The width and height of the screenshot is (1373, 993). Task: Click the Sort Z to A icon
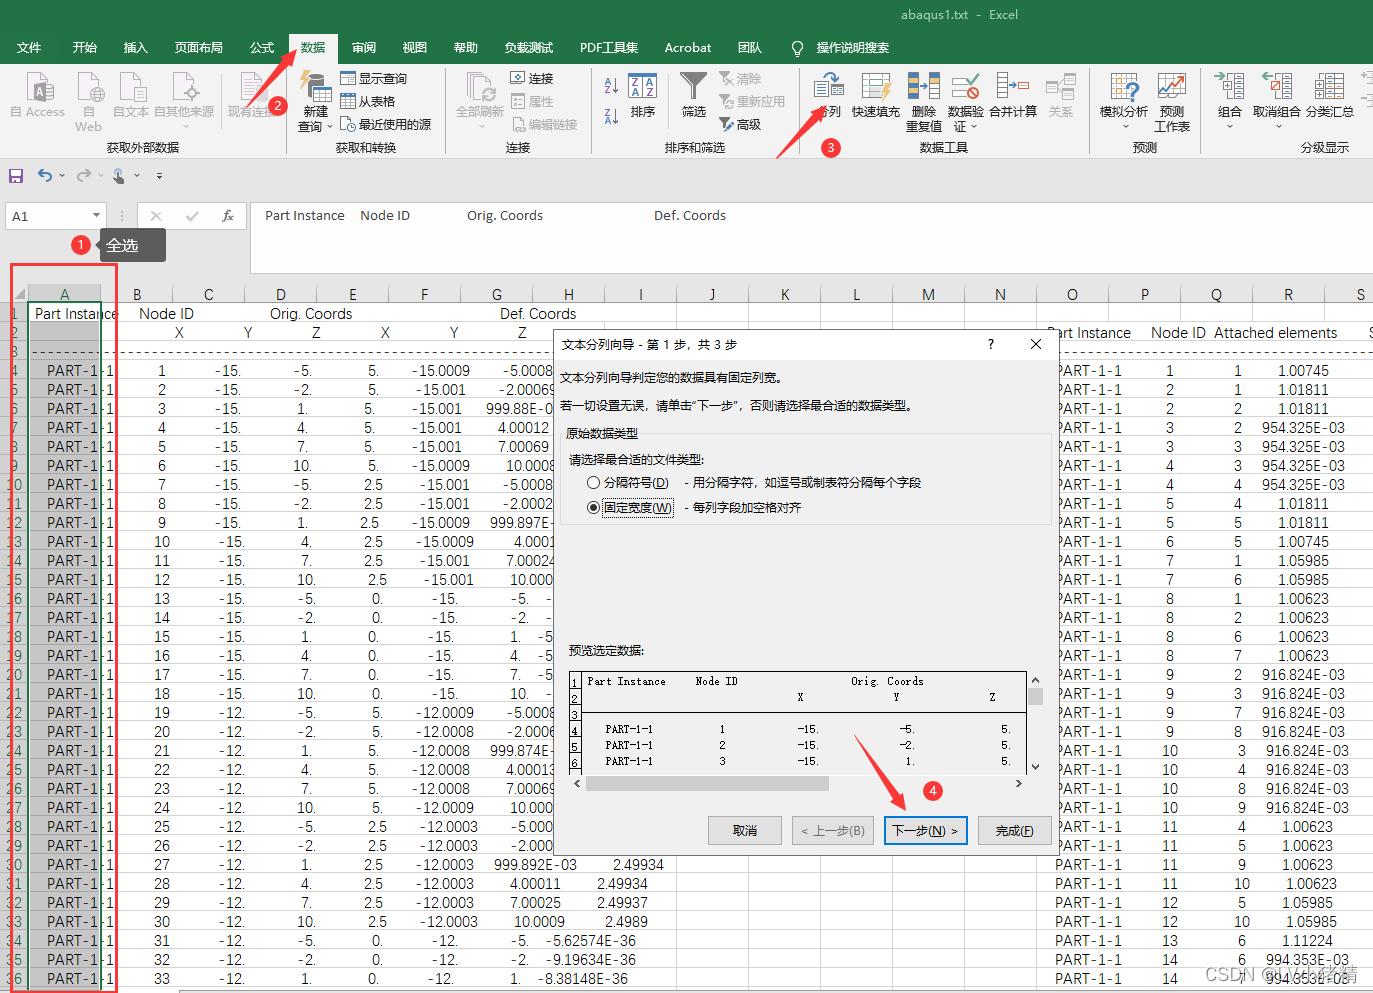point(611,116)
